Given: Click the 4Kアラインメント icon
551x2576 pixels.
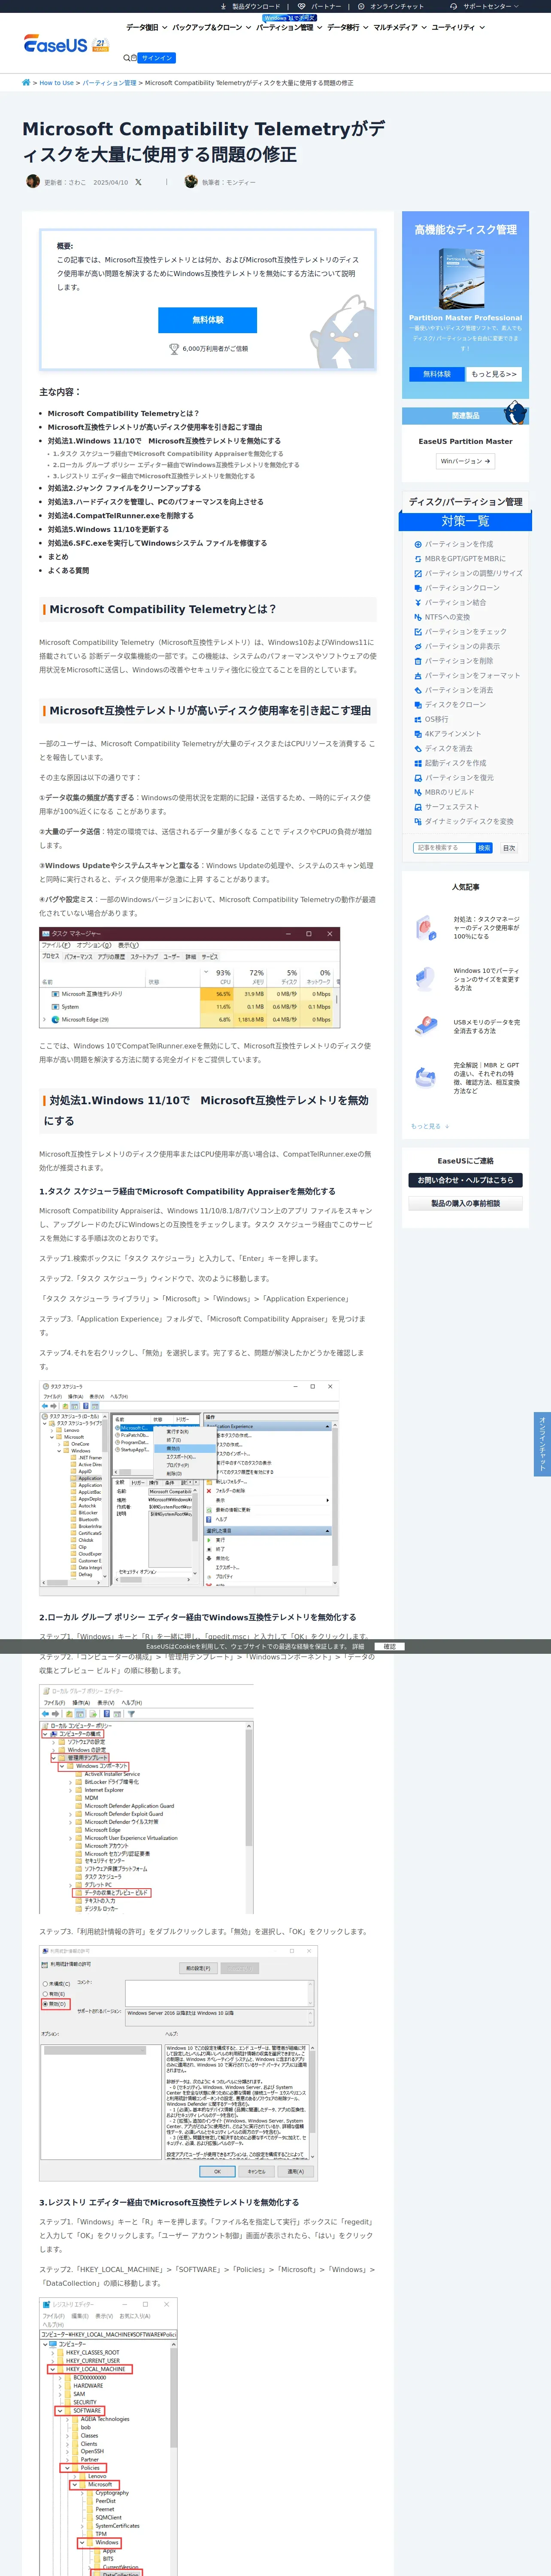Looking at the screenshot, I should (418, 734).
